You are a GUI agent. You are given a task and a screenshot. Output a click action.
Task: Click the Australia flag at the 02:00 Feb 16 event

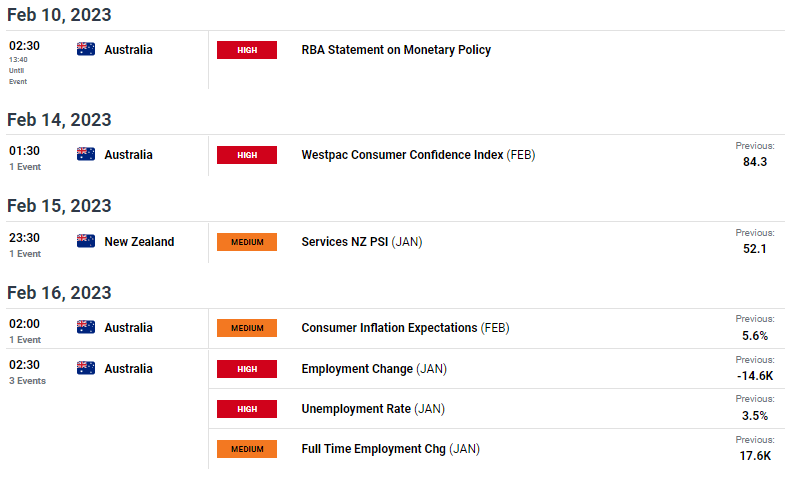coord(86,327)
